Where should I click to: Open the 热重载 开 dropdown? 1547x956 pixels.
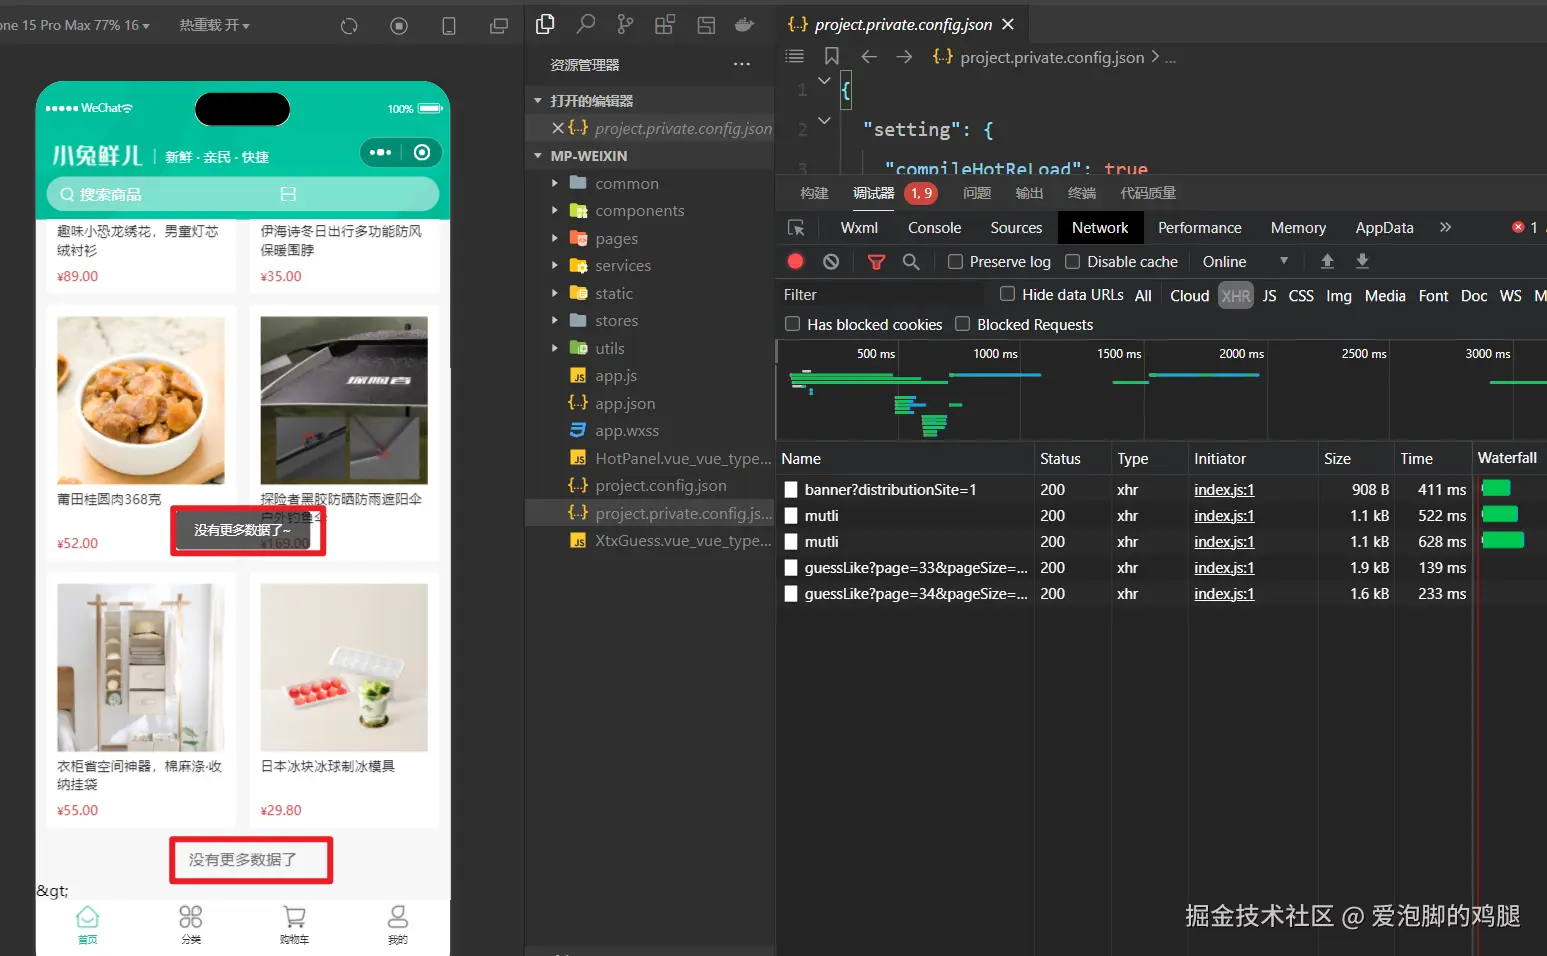214,25
